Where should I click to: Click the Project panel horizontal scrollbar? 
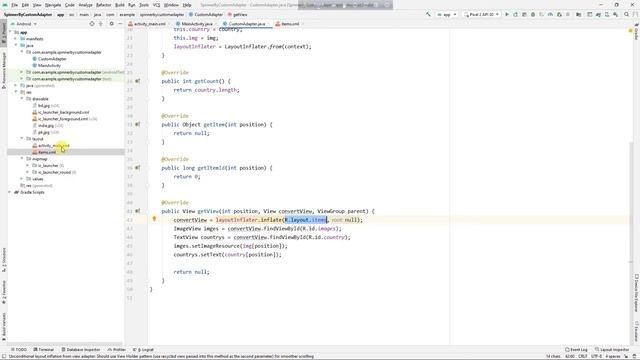coord(65,344)
